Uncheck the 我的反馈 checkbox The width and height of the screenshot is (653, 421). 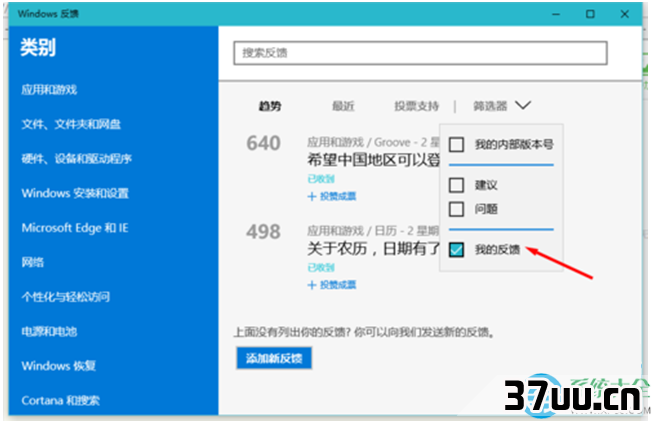coord(456,249)
